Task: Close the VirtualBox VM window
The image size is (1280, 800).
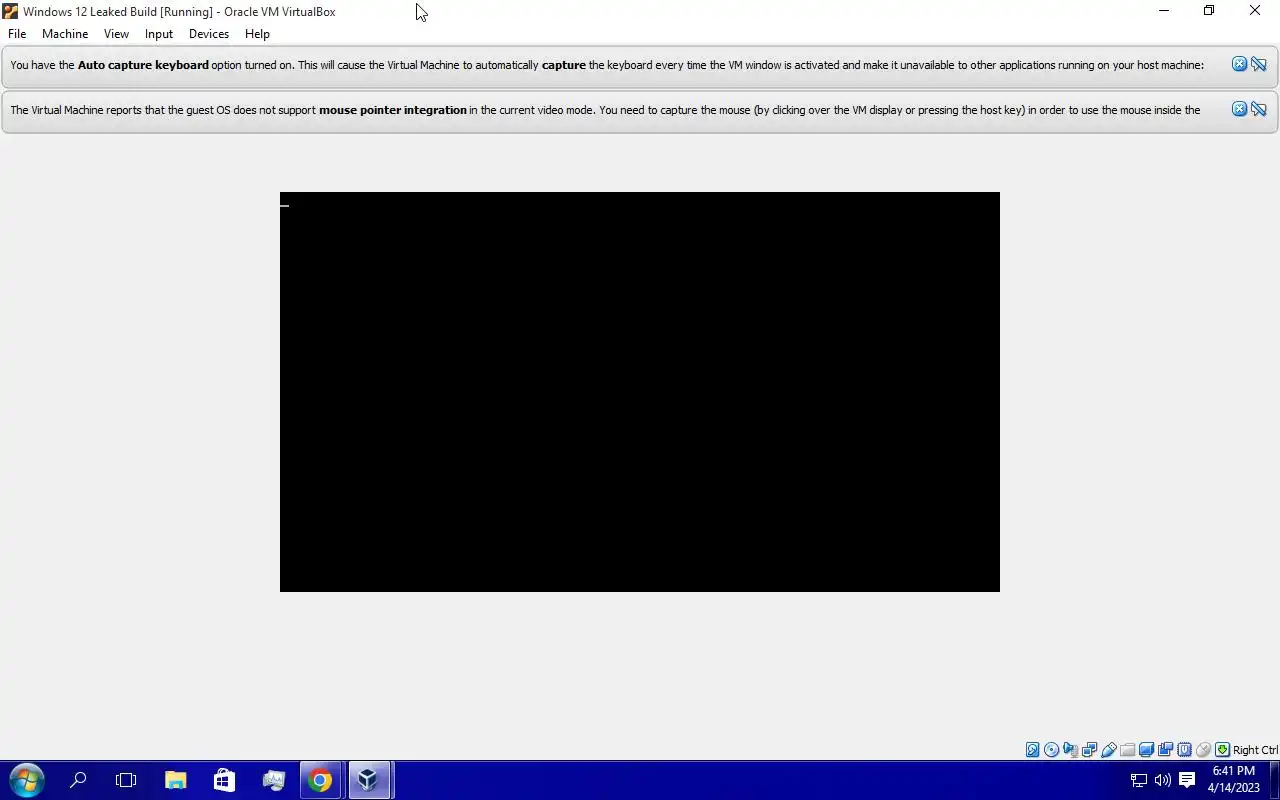Action: 1255,11
